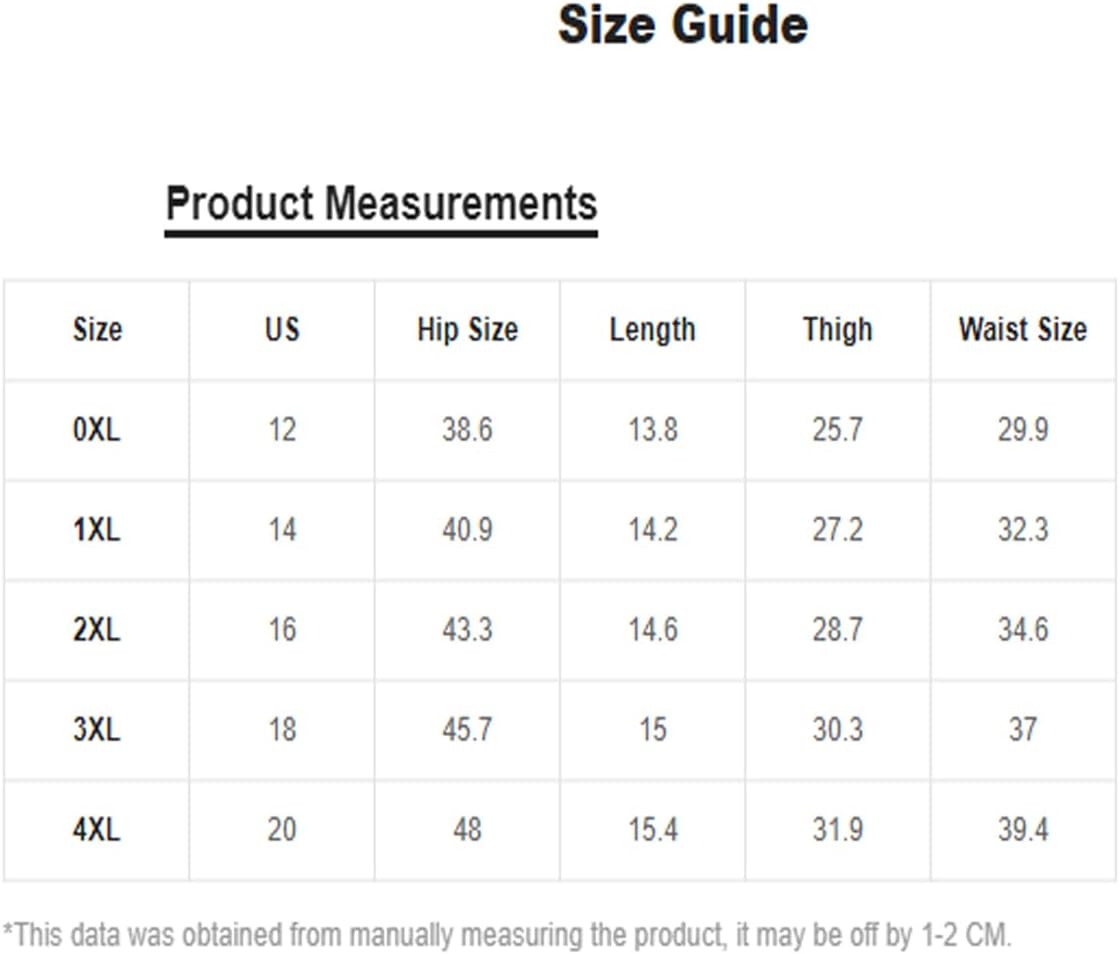Select the 1XL size row label
The image size is (1120, 954).
(x=96, y=530)
